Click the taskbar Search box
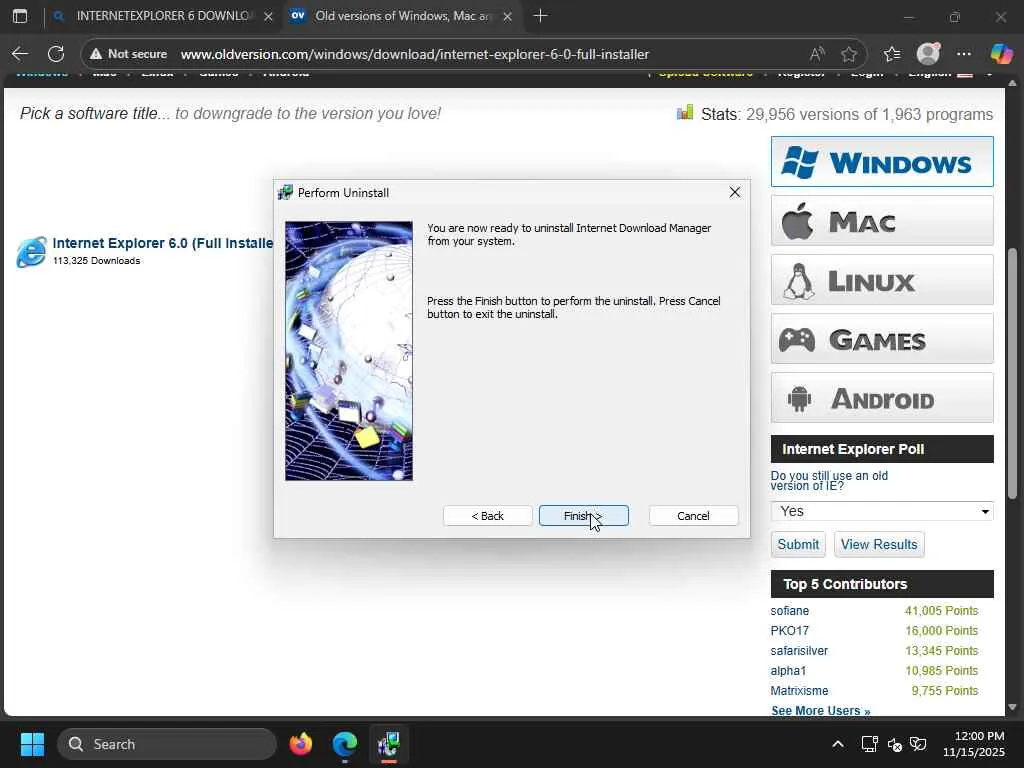This screenshot has width=1024, height=768. [167, 744]
